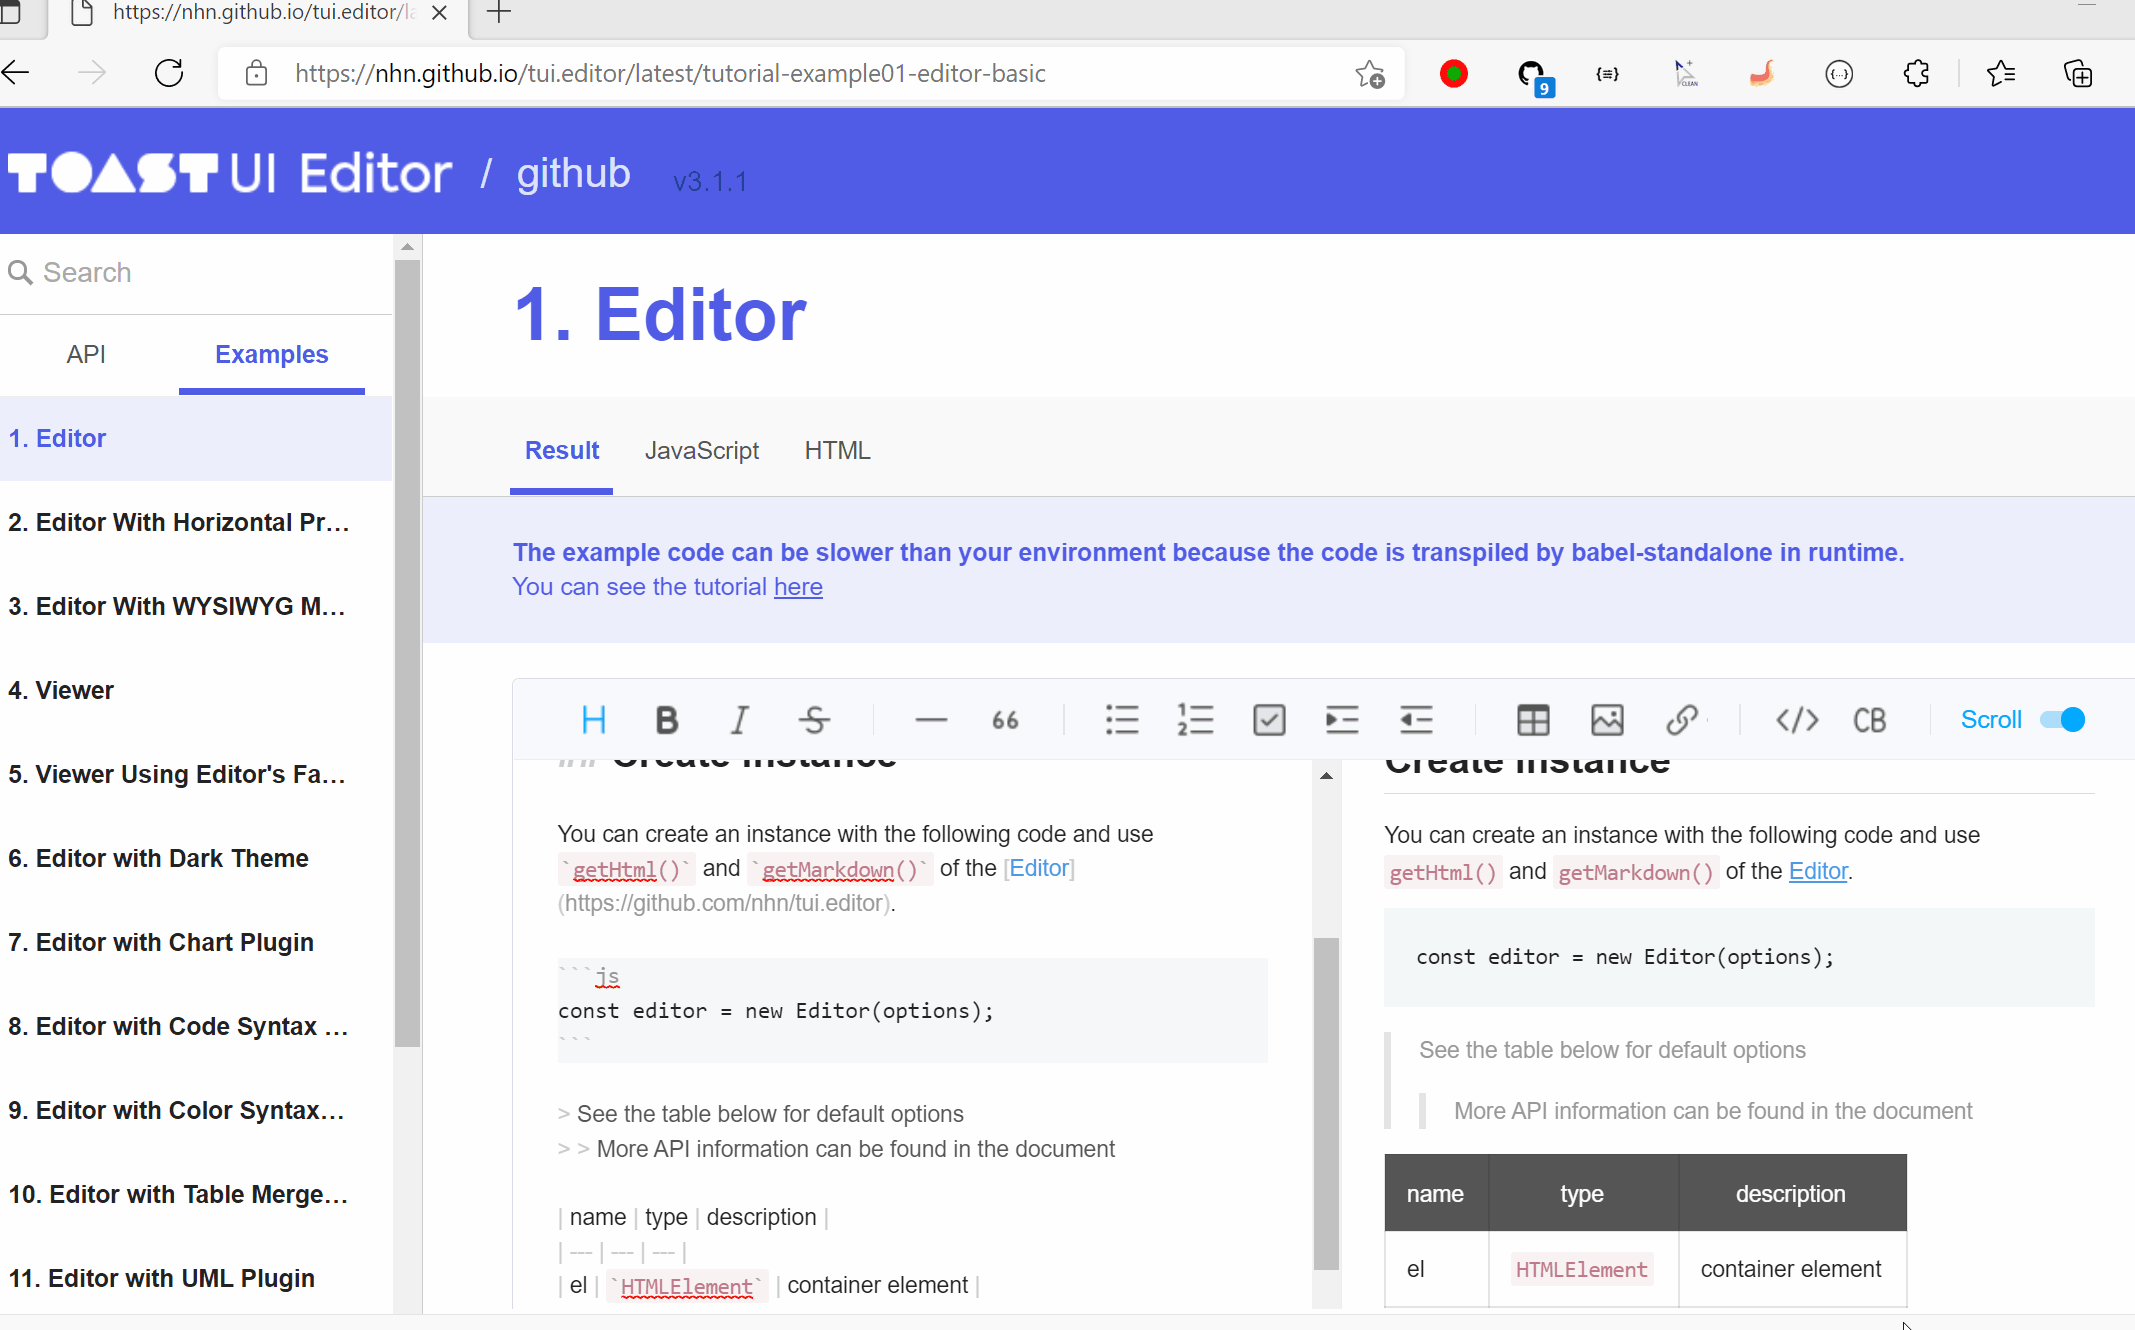
Task: Toggle the Scroll switch off
Action: (x=2062, y=719)
